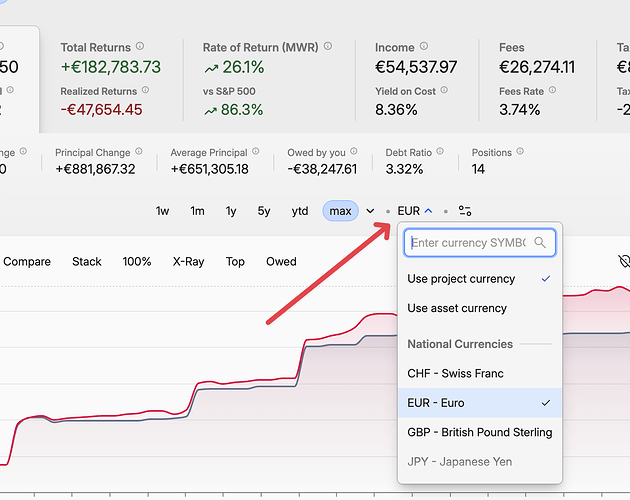The height and width of the screenshot is (500, 630).
Task: Click the Yield on Cost value 8.36%
Action: (396, 110)
